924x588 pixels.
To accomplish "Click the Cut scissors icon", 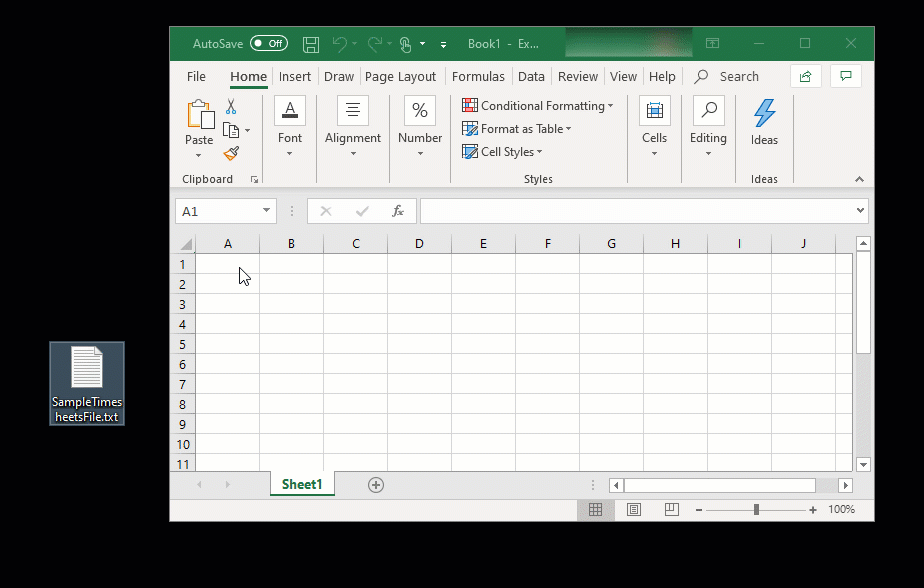I will (x=231, y=107).
